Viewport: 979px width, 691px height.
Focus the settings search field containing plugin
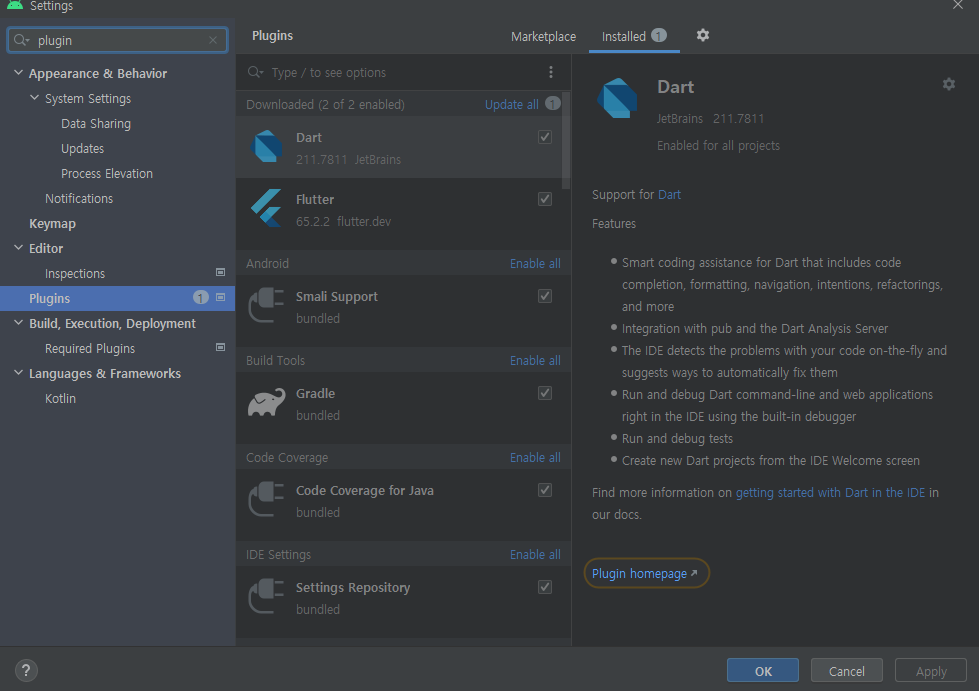tap(117, 40)
